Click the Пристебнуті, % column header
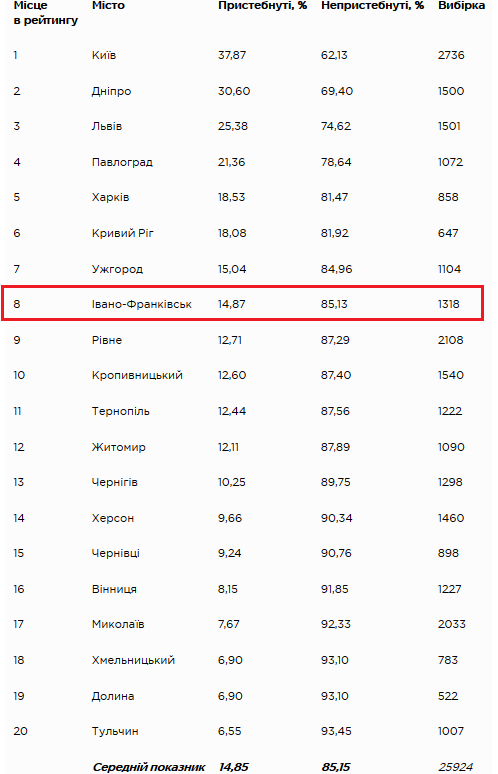The height and width of the screenshot is (774, 498). [263, 6]
